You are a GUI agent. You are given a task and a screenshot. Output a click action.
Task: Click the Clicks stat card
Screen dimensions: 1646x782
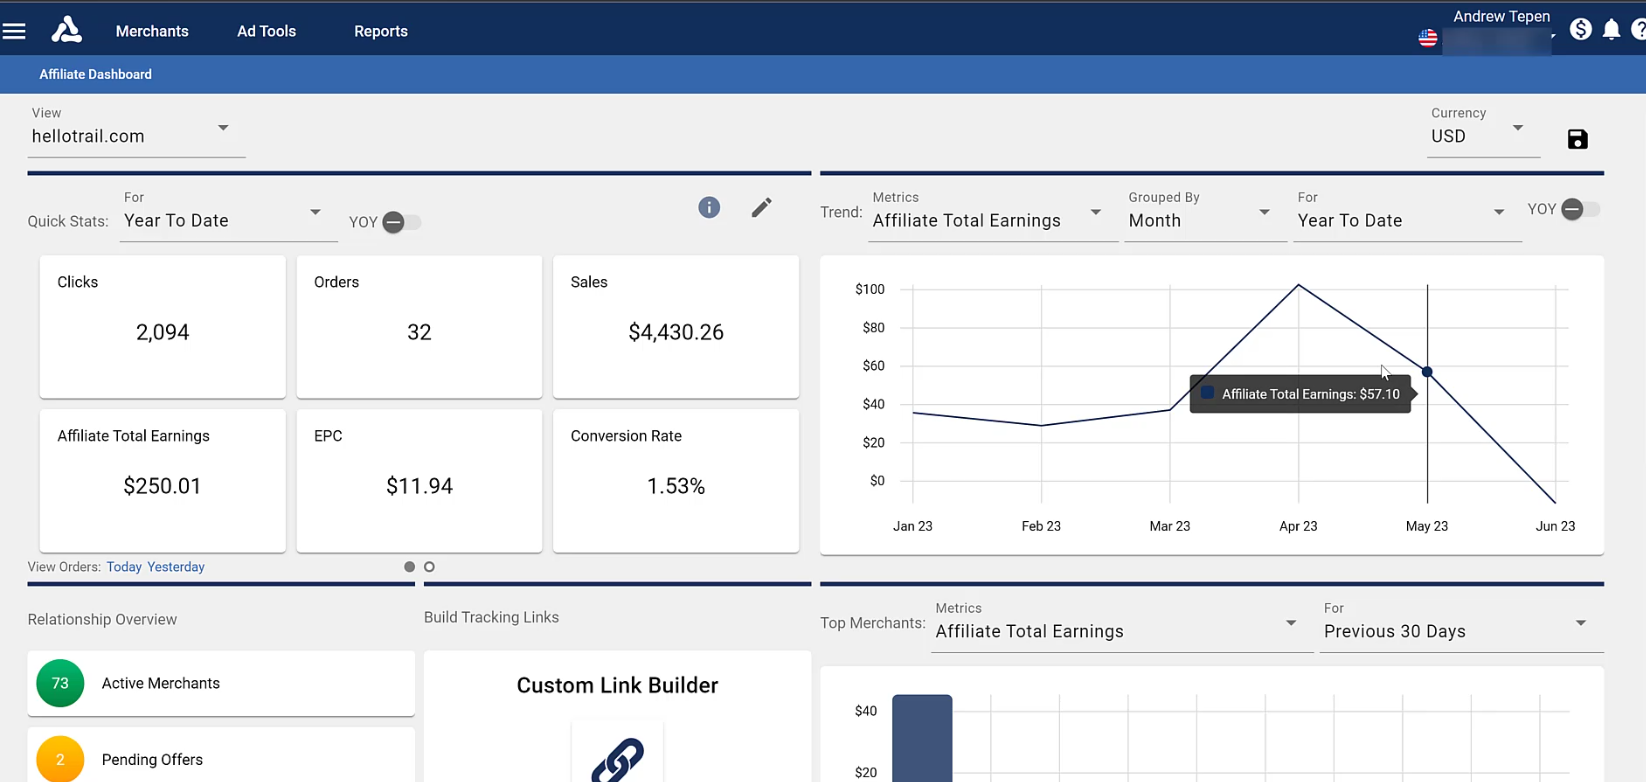click(x=163, y=327)
